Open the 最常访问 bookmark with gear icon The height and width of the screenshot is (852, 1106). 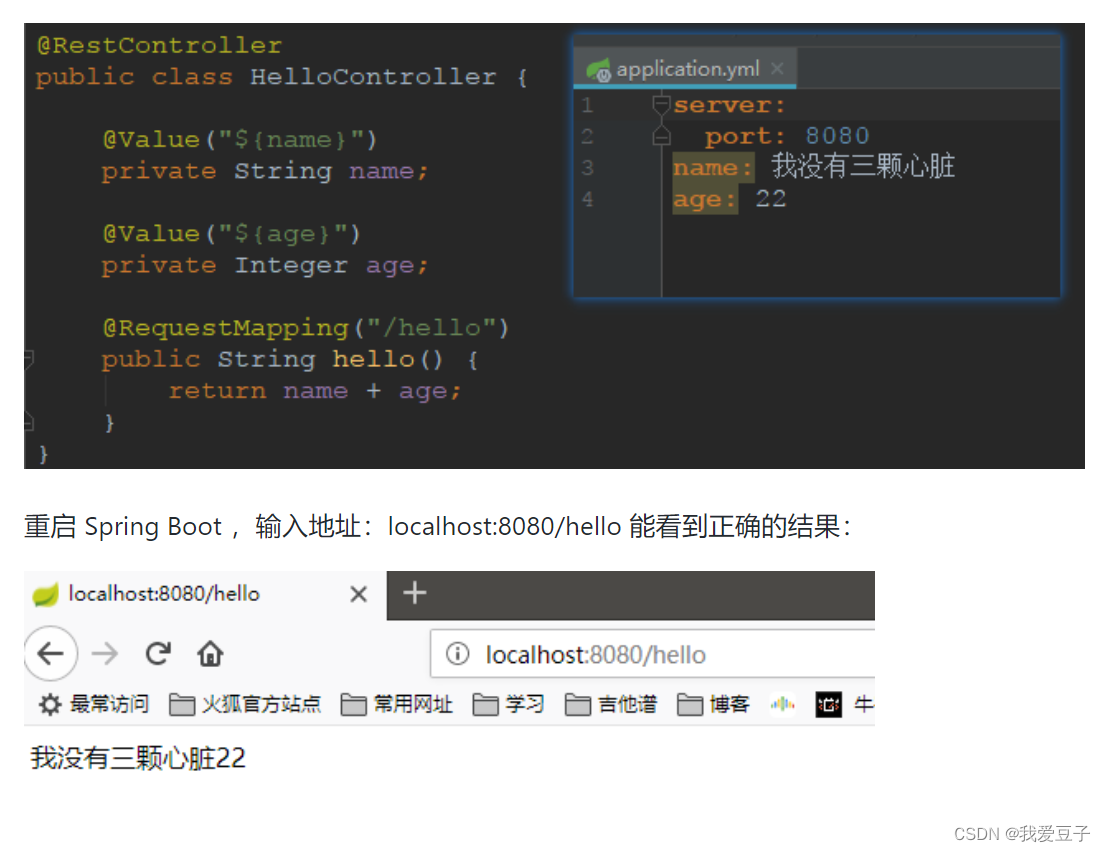(x=94, y=704)
